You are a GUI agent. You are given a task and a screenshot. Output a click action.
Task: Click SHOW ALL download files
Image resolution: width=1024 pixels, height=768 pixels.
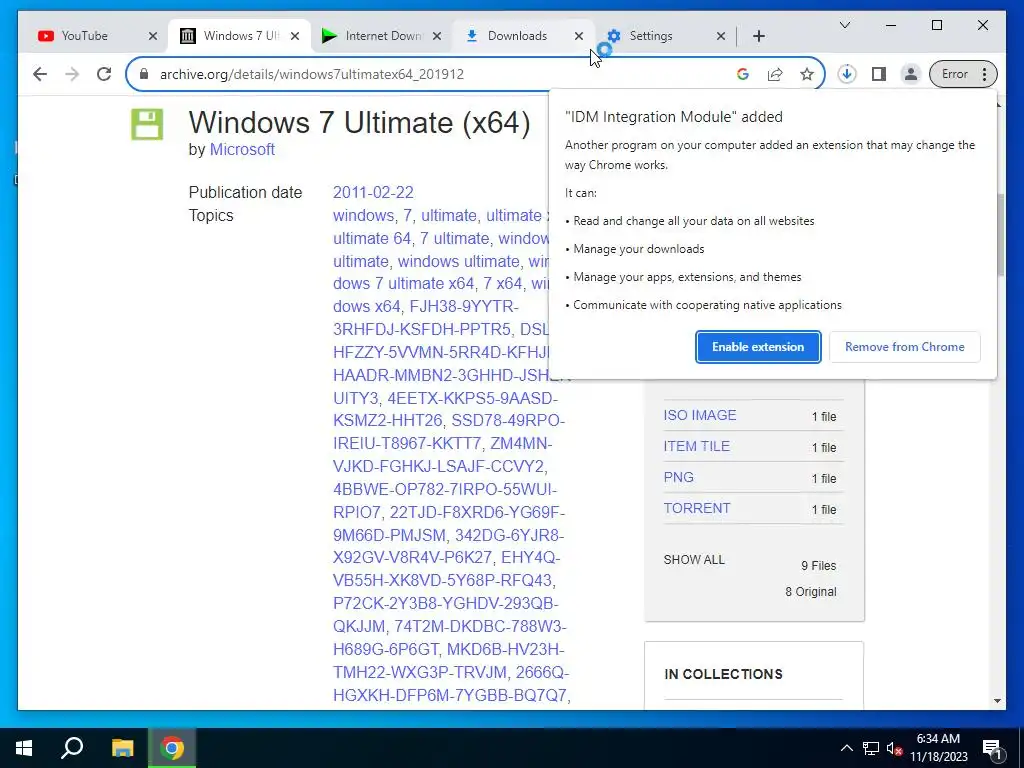[x=694, y=560]
